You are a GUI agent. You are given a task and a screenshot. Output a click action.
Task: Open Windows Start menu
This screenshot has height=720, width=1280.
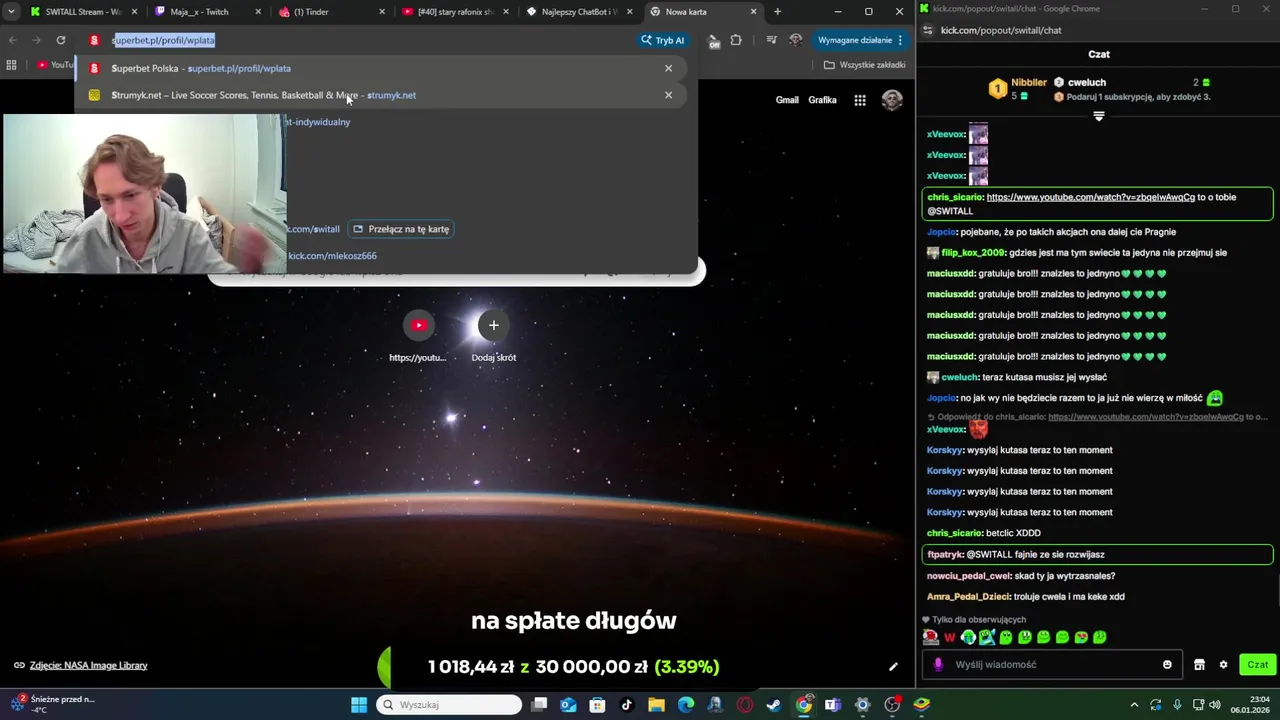[x=359, y=705]
